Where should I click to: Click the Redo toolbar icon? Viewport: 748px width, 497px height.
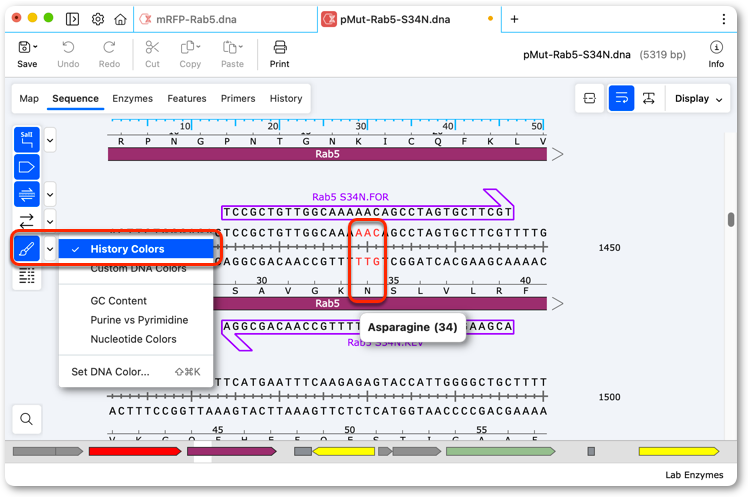[109, 47]
